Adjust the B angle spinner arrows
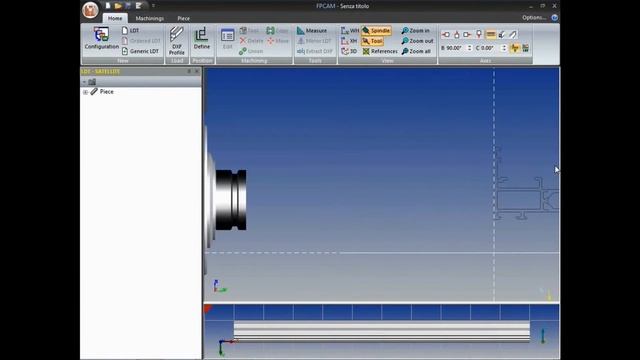This screenshot has width=640, height=360. pyautogui.click(x=469, y=48)
